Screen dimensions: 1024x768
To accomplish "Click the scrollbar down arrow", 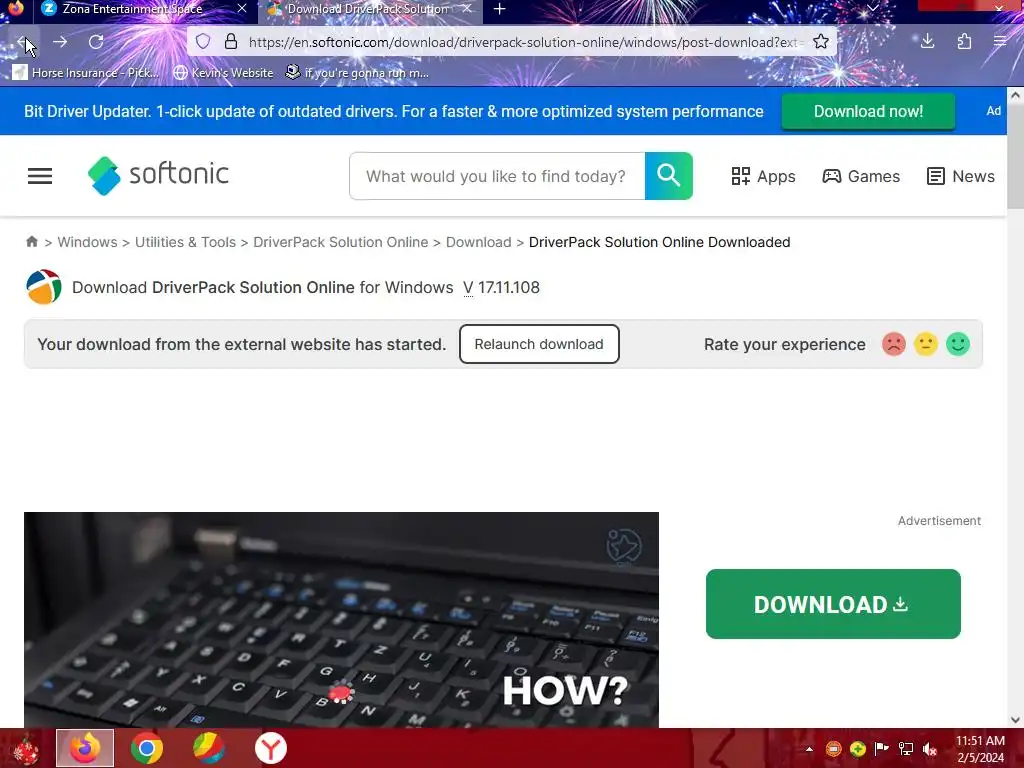I will point(1015,720).
